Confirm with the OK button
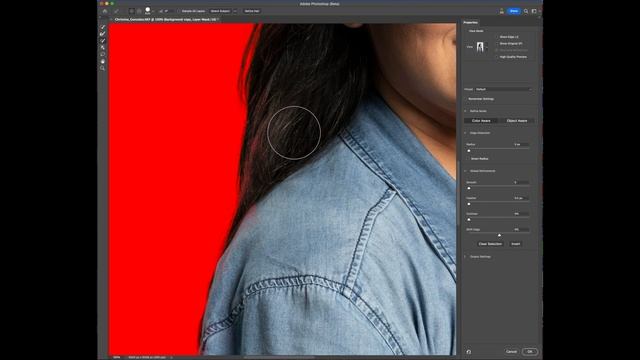The height and width of the screenshot is (360, 640). coord(530,351)
